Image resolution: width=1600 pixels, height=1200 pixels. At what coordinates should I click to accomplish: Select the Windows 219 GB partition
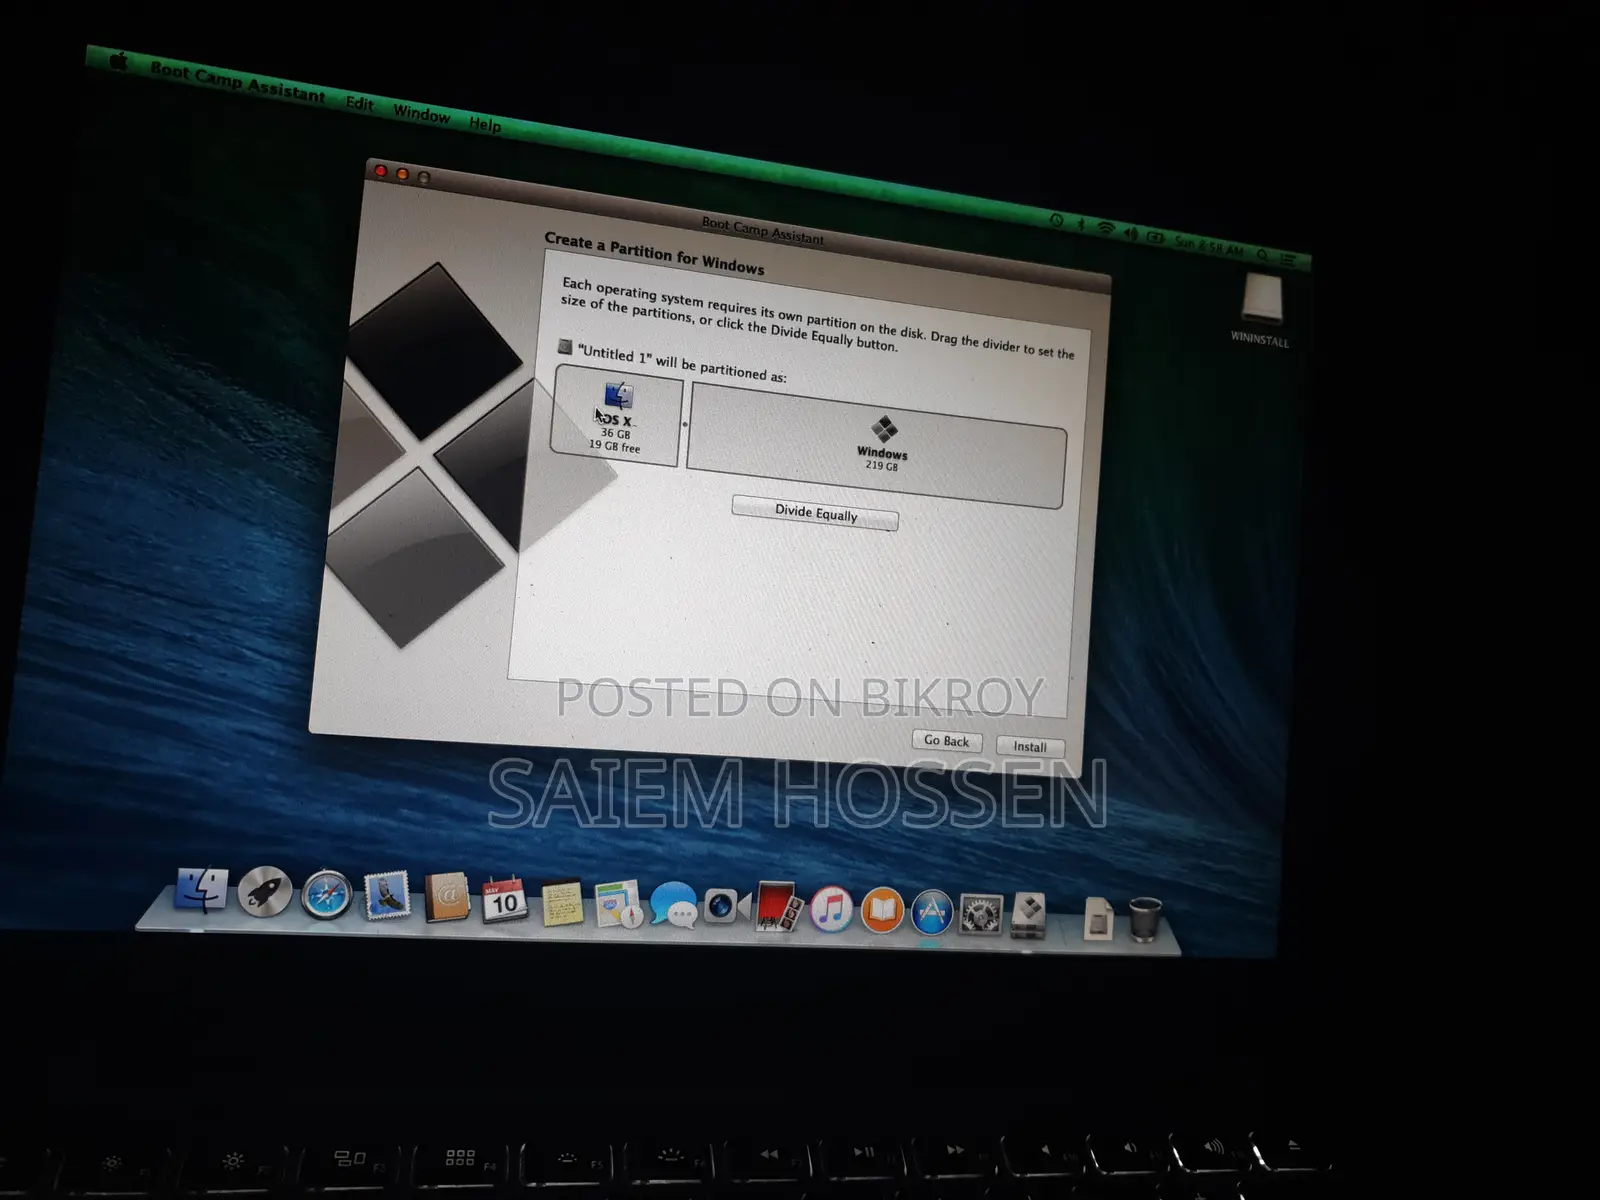coord(877,445)
